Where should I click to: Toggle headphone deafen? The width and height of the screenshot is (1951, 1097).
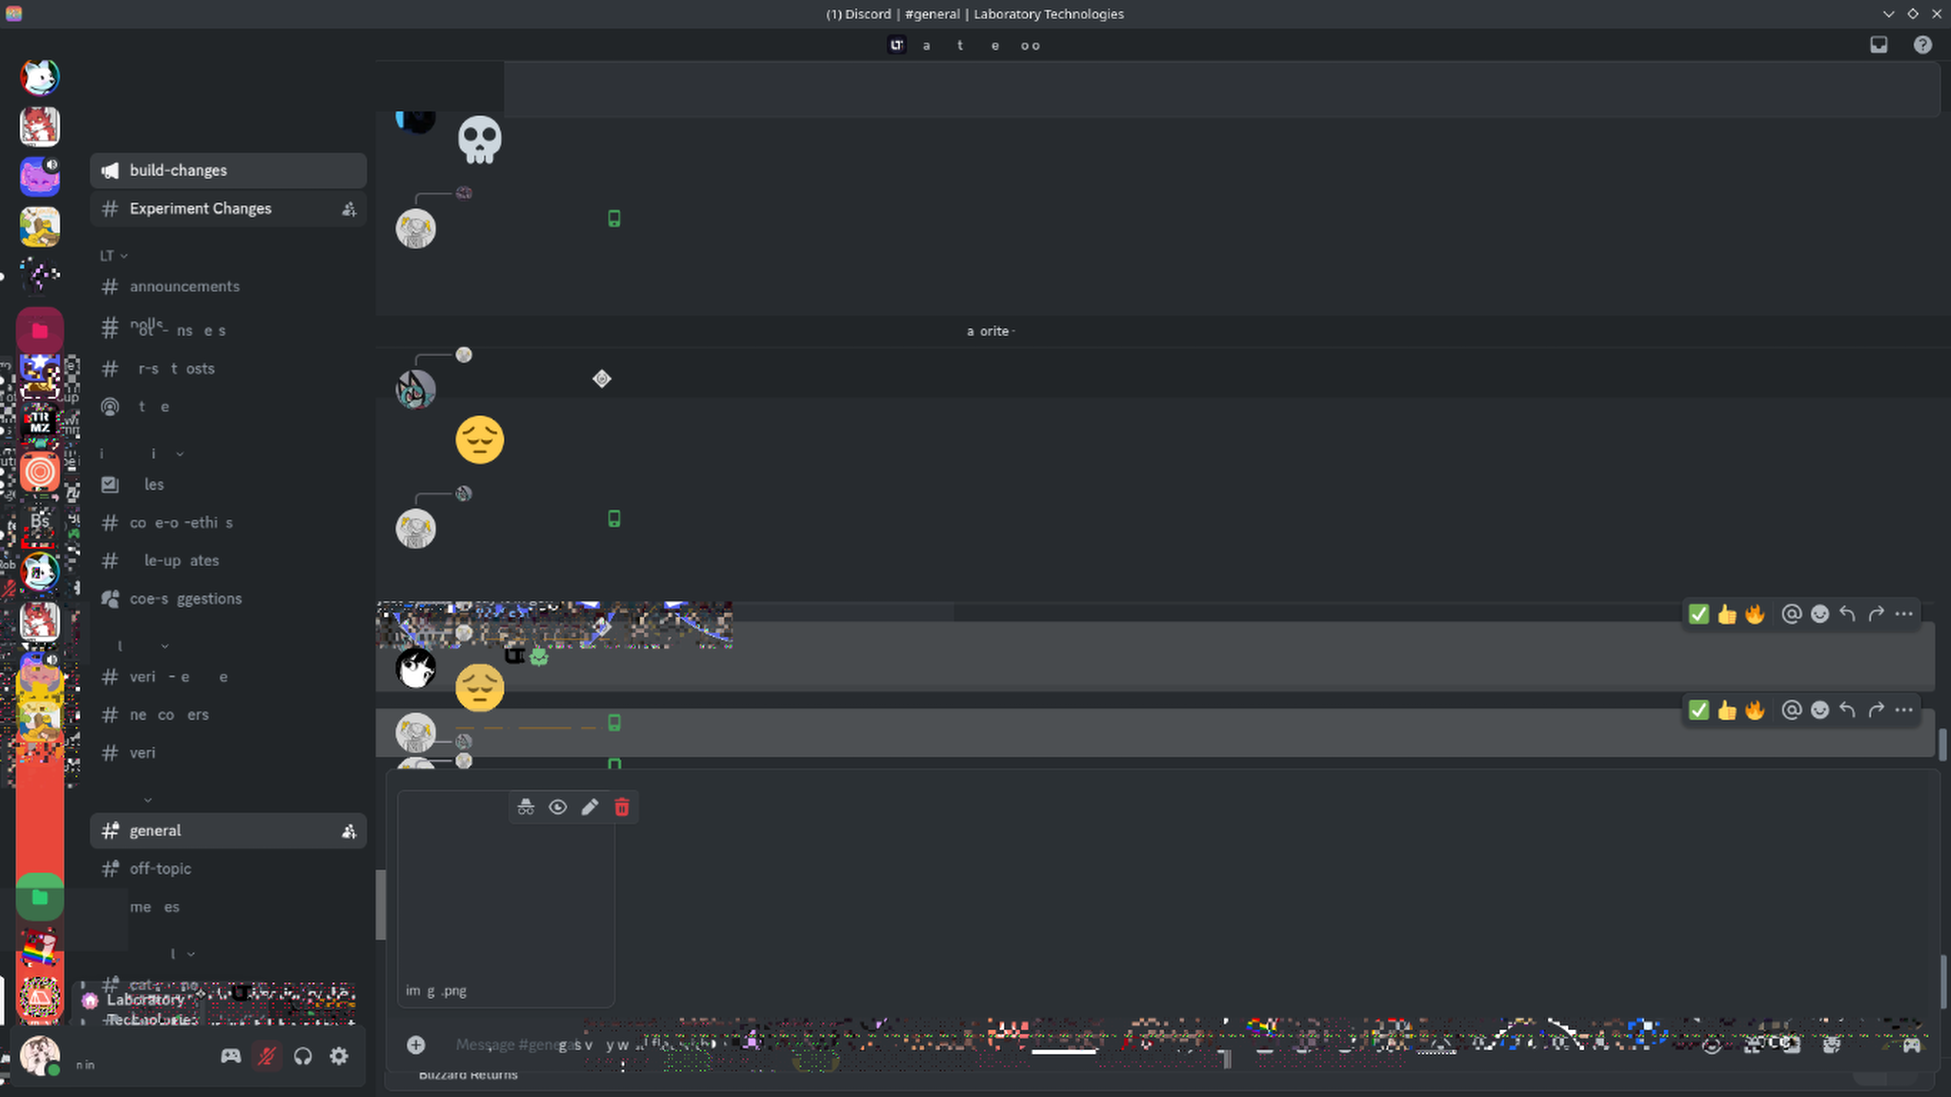[x=303, y=1056]
